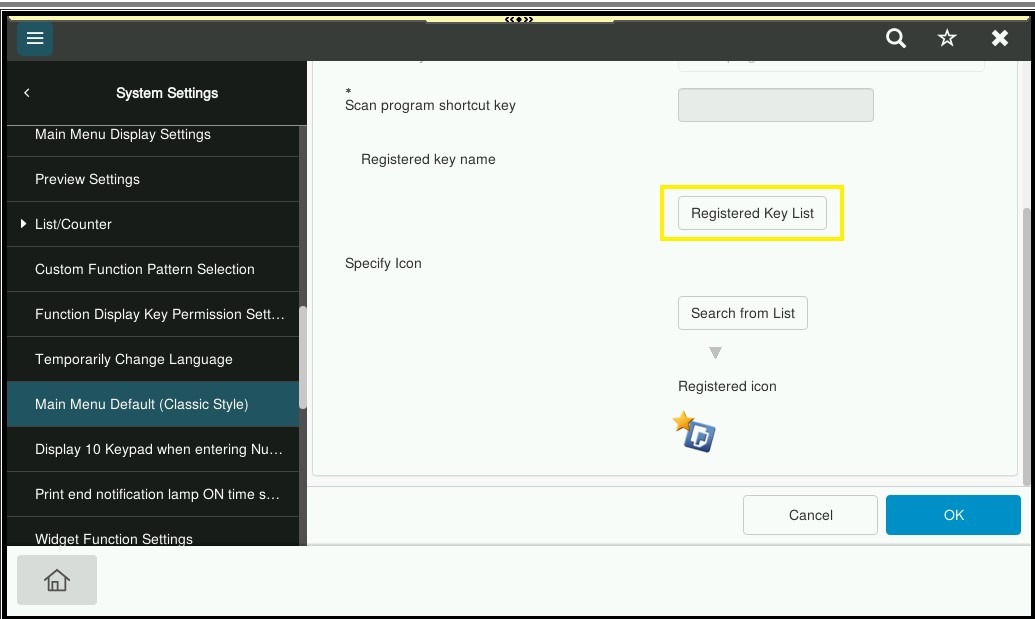This screenshot has height=619, width=1035.
Task: Click the Search from List button
Action: (x=742, y=313)
